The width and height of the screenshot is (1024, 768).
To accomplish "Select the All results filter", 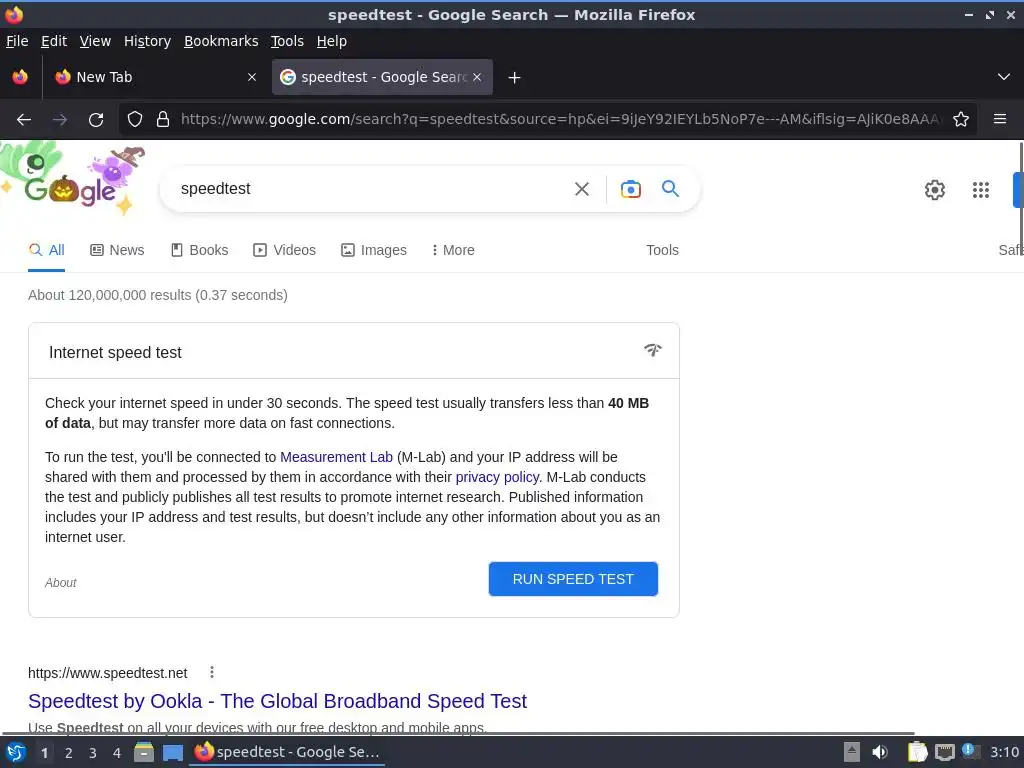I will tap(46, 250).
